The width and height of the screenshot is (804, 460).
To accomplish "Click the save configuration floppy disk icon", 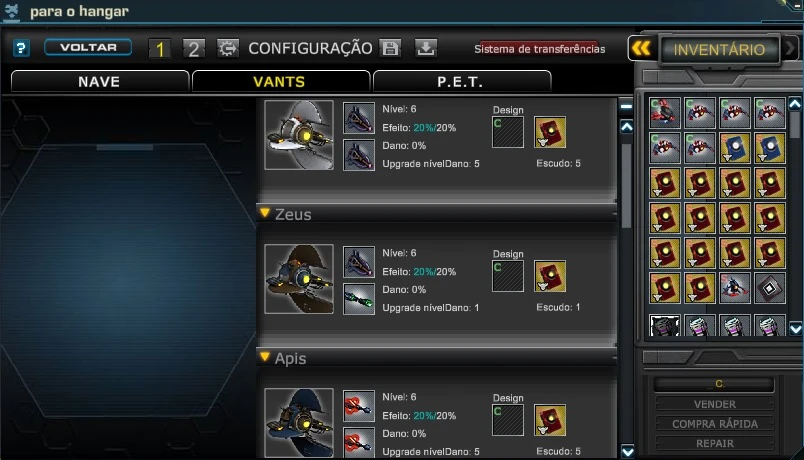I will [390, 48].
